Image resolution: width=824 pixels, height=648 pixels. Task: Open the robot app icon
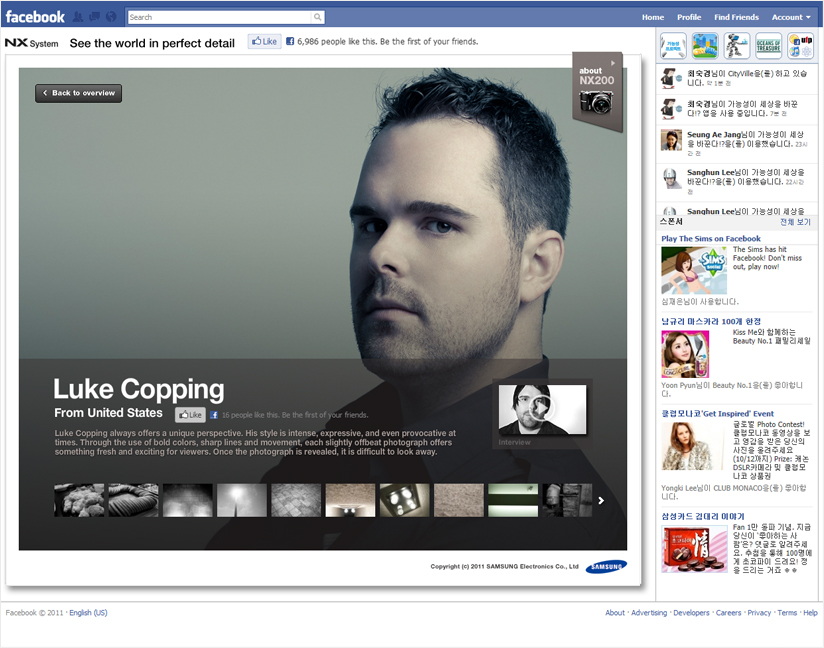pos(737,46)
